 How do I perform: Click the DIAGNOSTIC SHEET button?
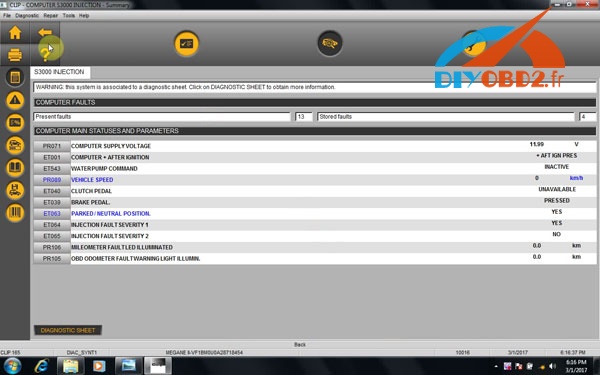coord(68,330)
